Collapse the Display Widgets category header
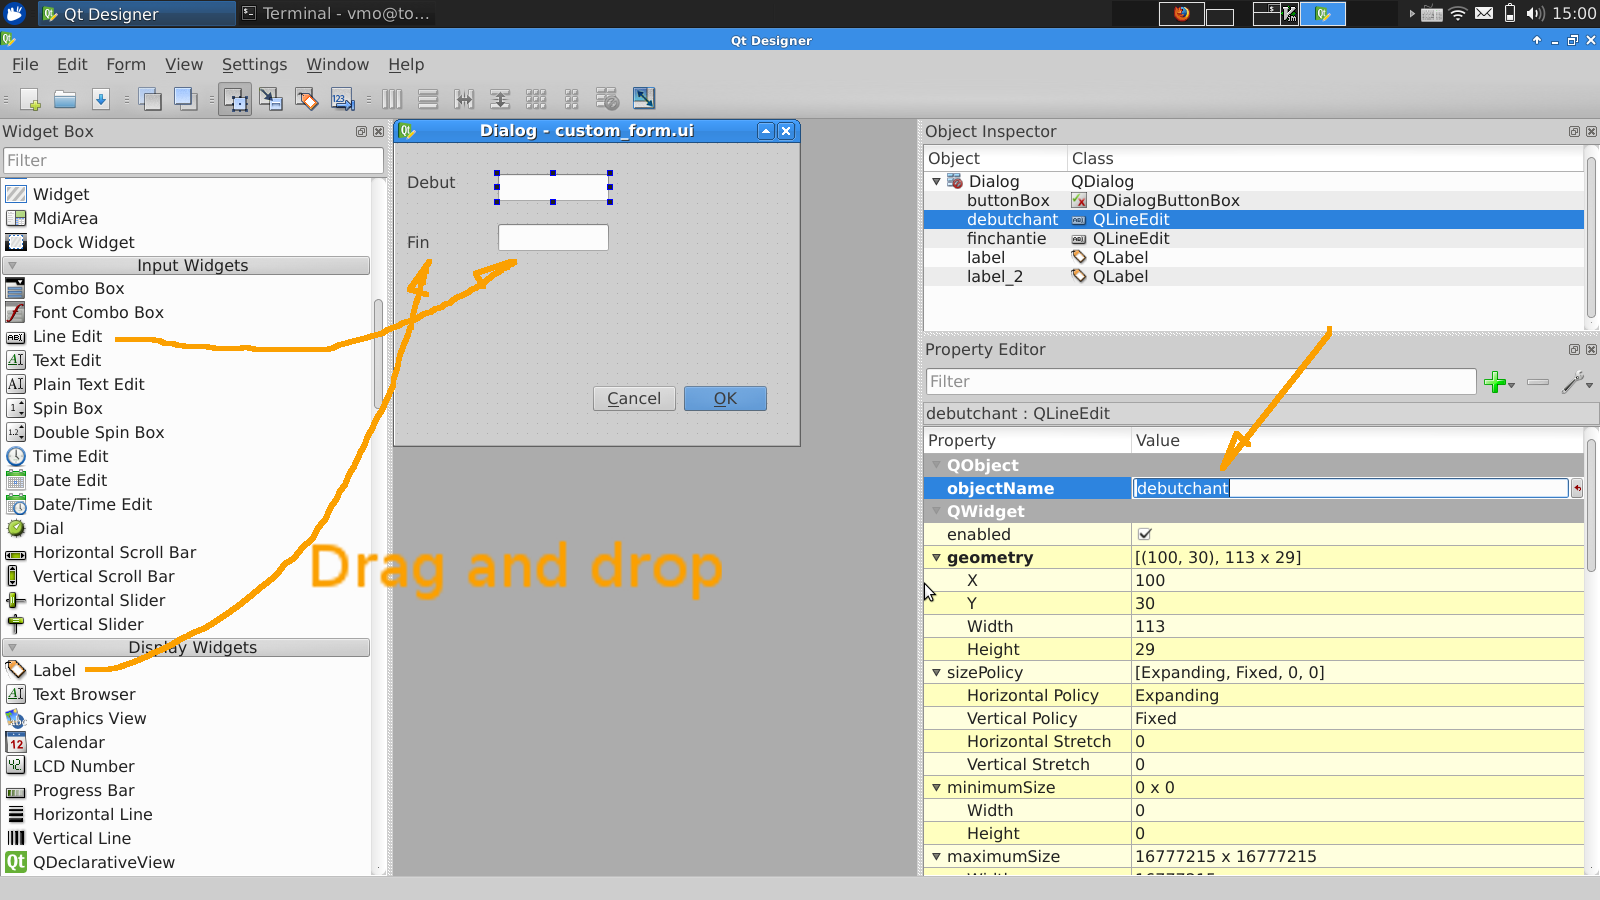 (187, 647)
